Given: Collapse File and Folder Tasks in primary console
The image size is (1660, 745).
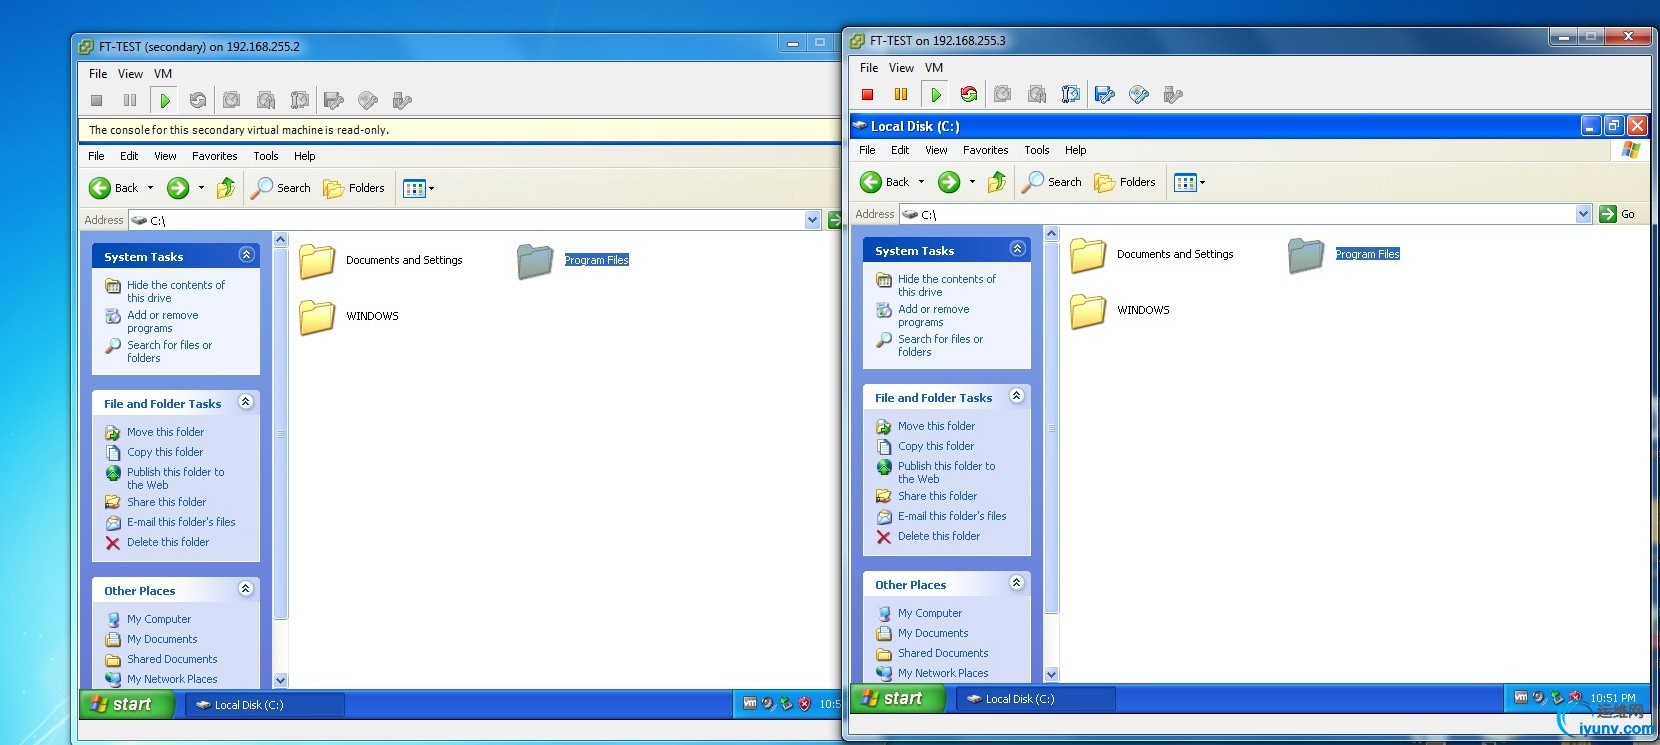Looking at the screenshot, I should click(1017, 396).
